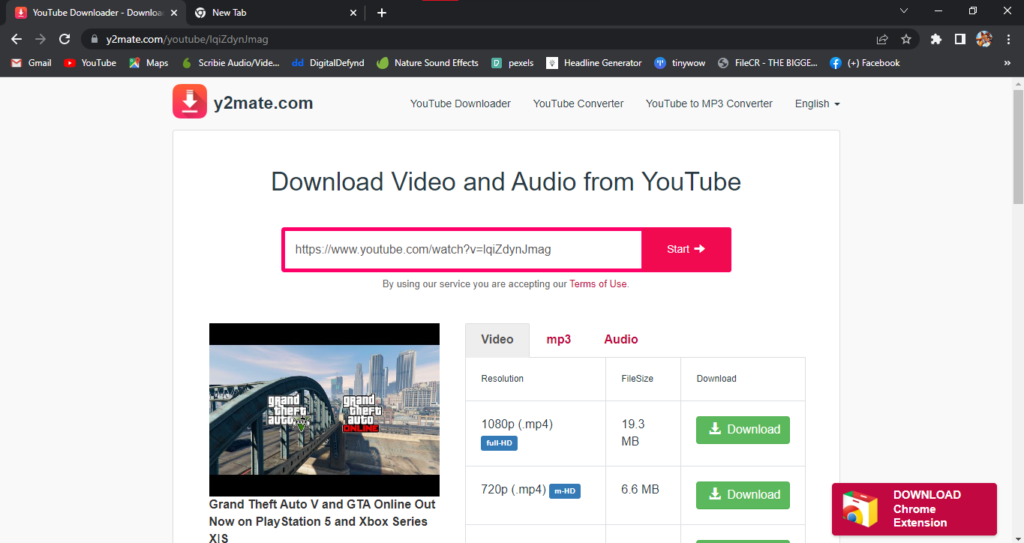Open the Headline Generator bookmark
Screen dimensions: 1024x543
coord(594,63)
